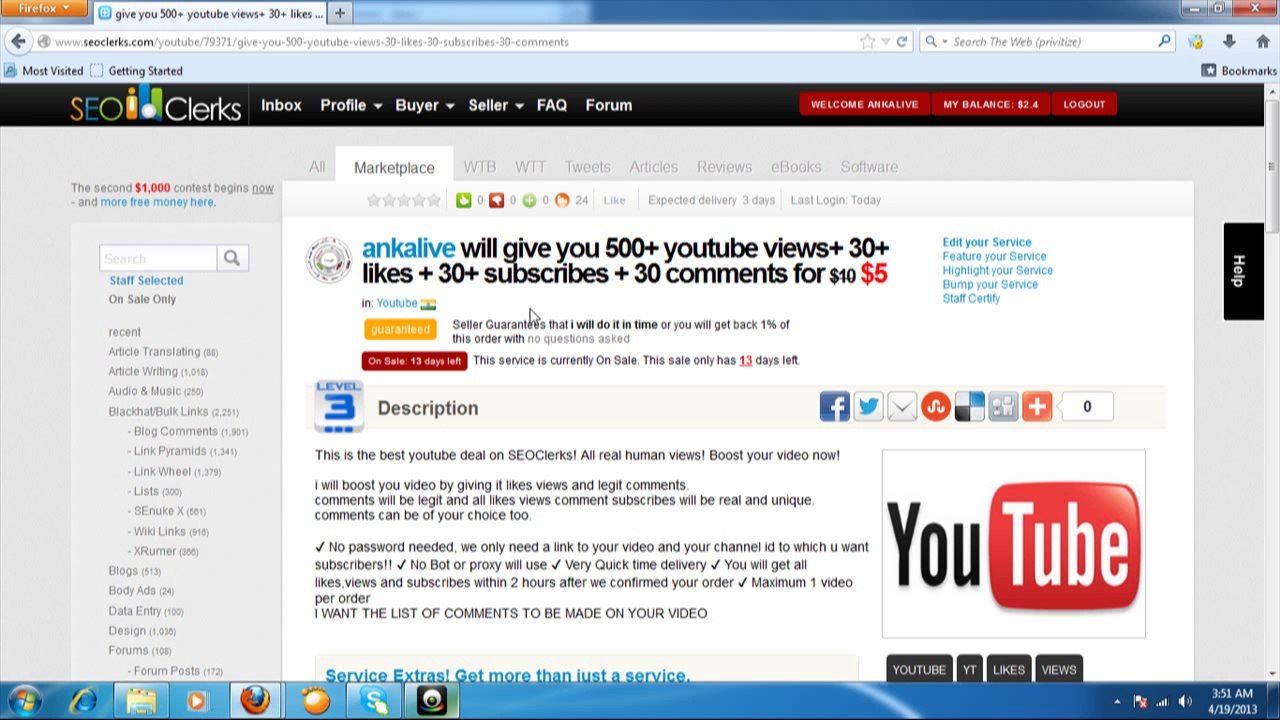Share the service on Twitter
Image resolution: width=1280 pixels, height=720 pixels.
click(x=868, y=407)
